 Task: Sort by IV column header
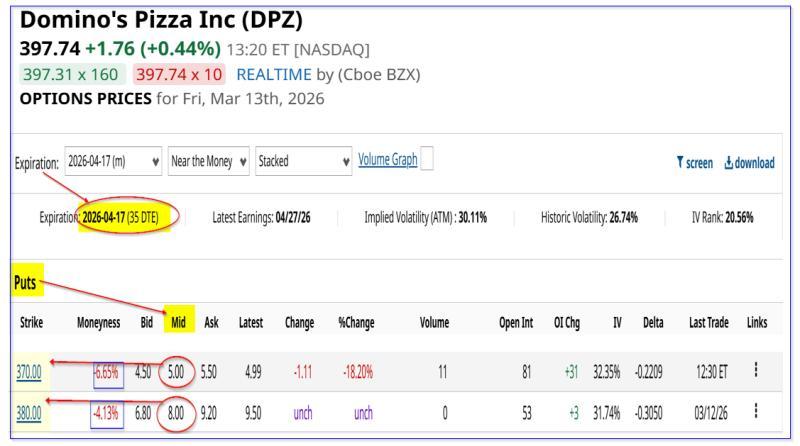coord(616,323)
